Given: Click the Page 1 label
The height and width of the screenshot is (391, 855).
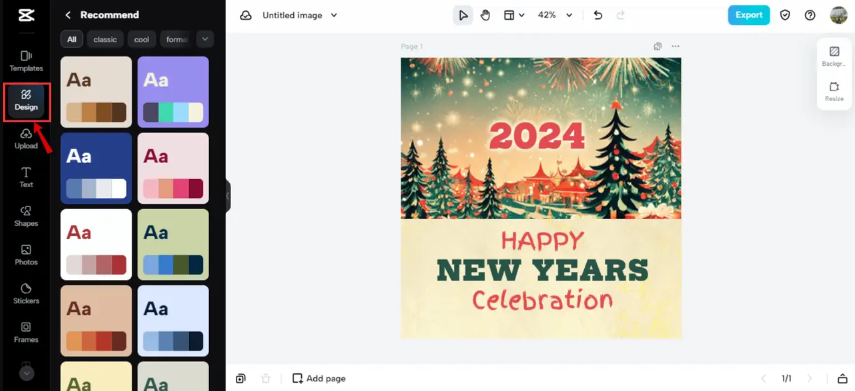Looking at the screenshot, I should 412,46.
